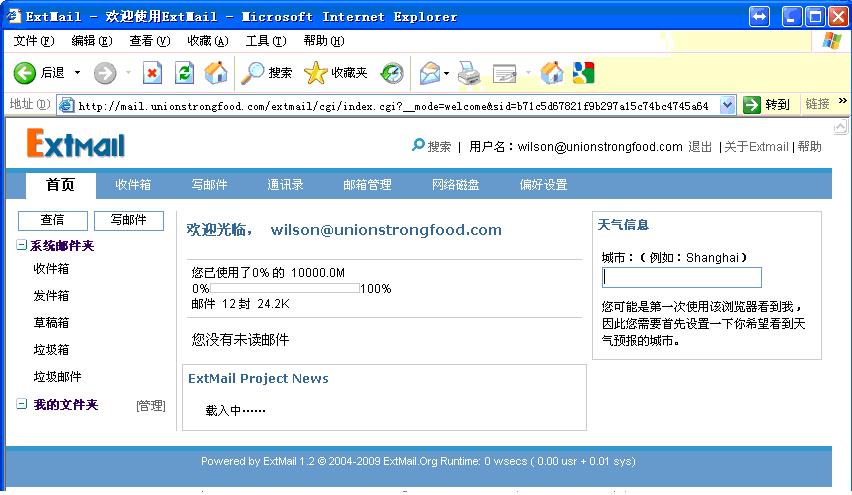Click the 写邮件 button in sidebar
The image size is (852, 495).
pos(129,221)
